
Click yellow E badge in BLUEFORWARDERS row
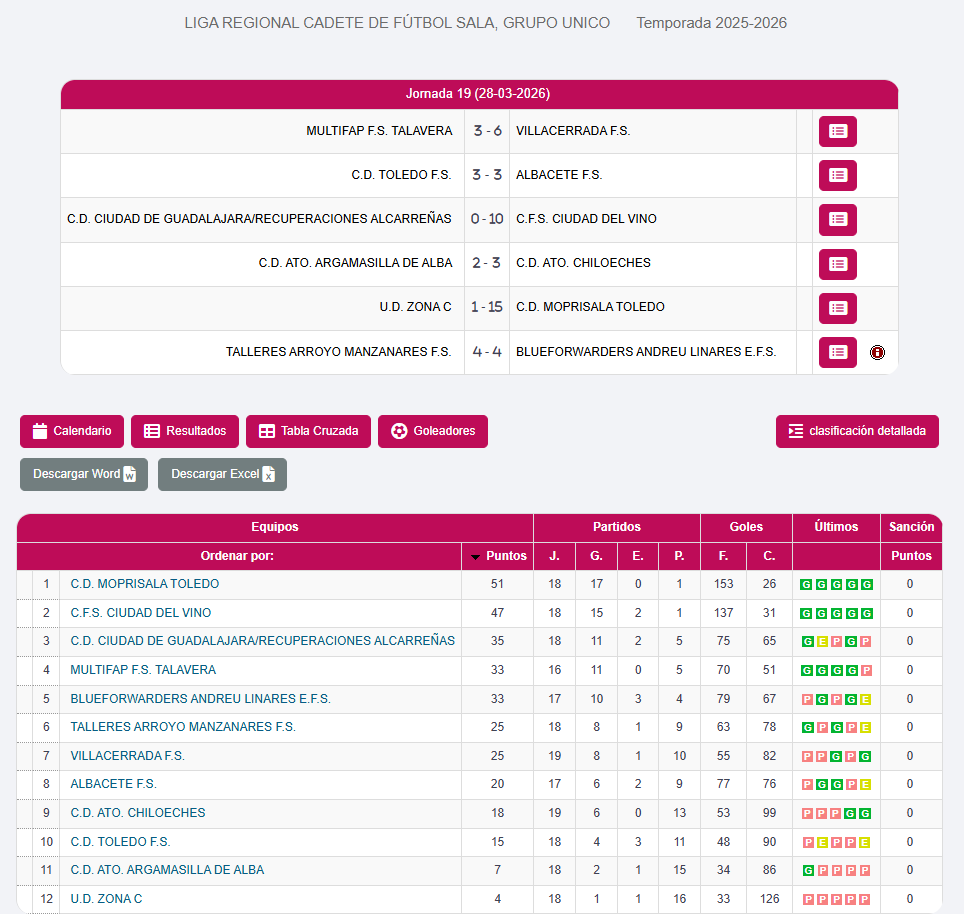tap(865, 699)
